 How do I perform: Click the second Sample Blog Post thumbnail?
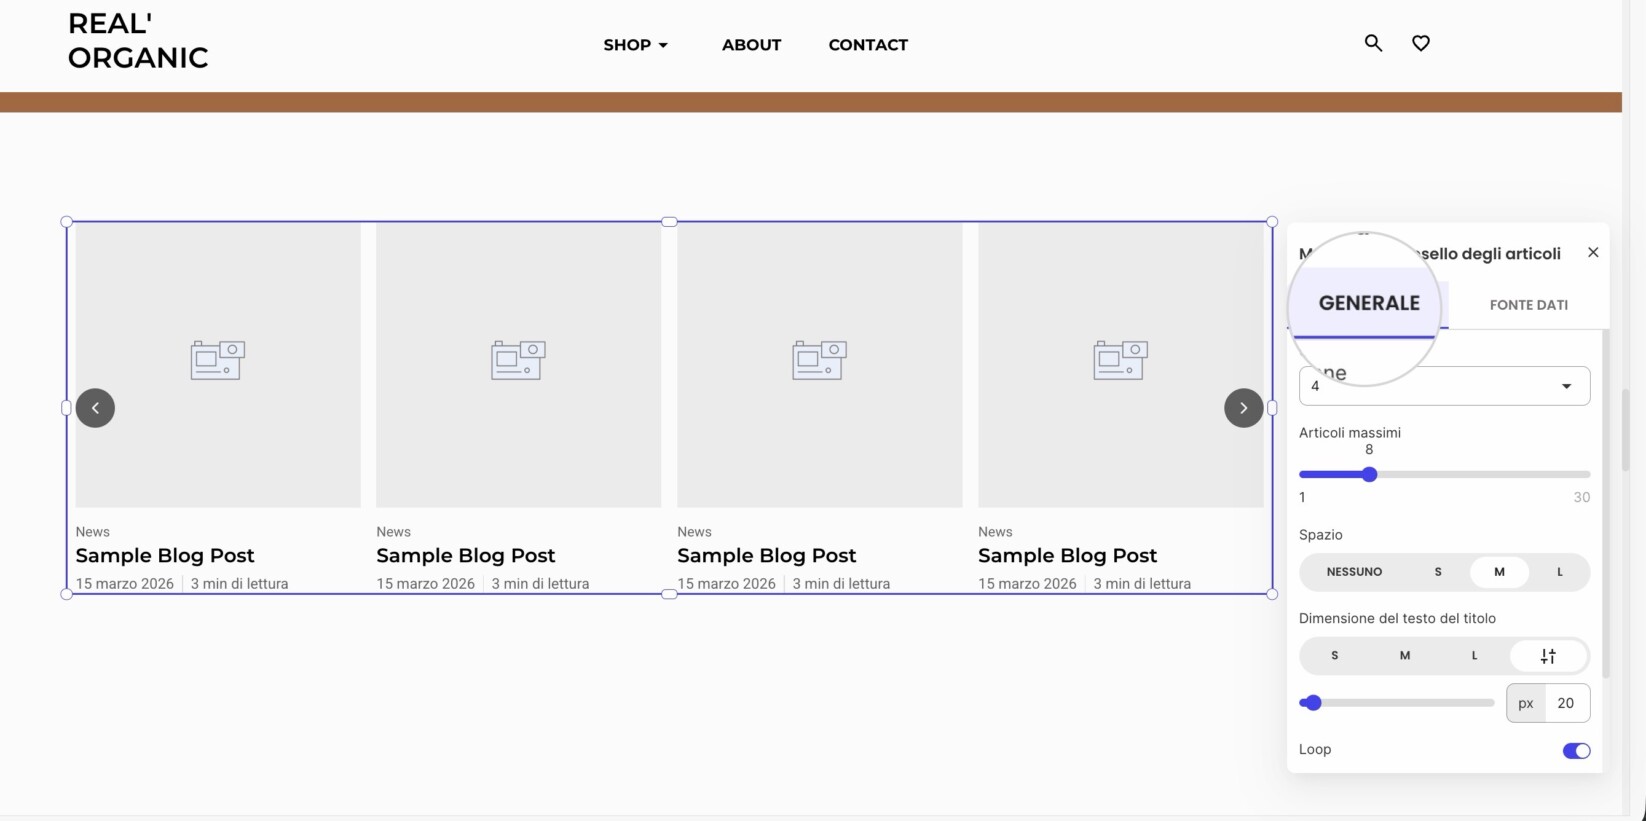click(518, 365)
